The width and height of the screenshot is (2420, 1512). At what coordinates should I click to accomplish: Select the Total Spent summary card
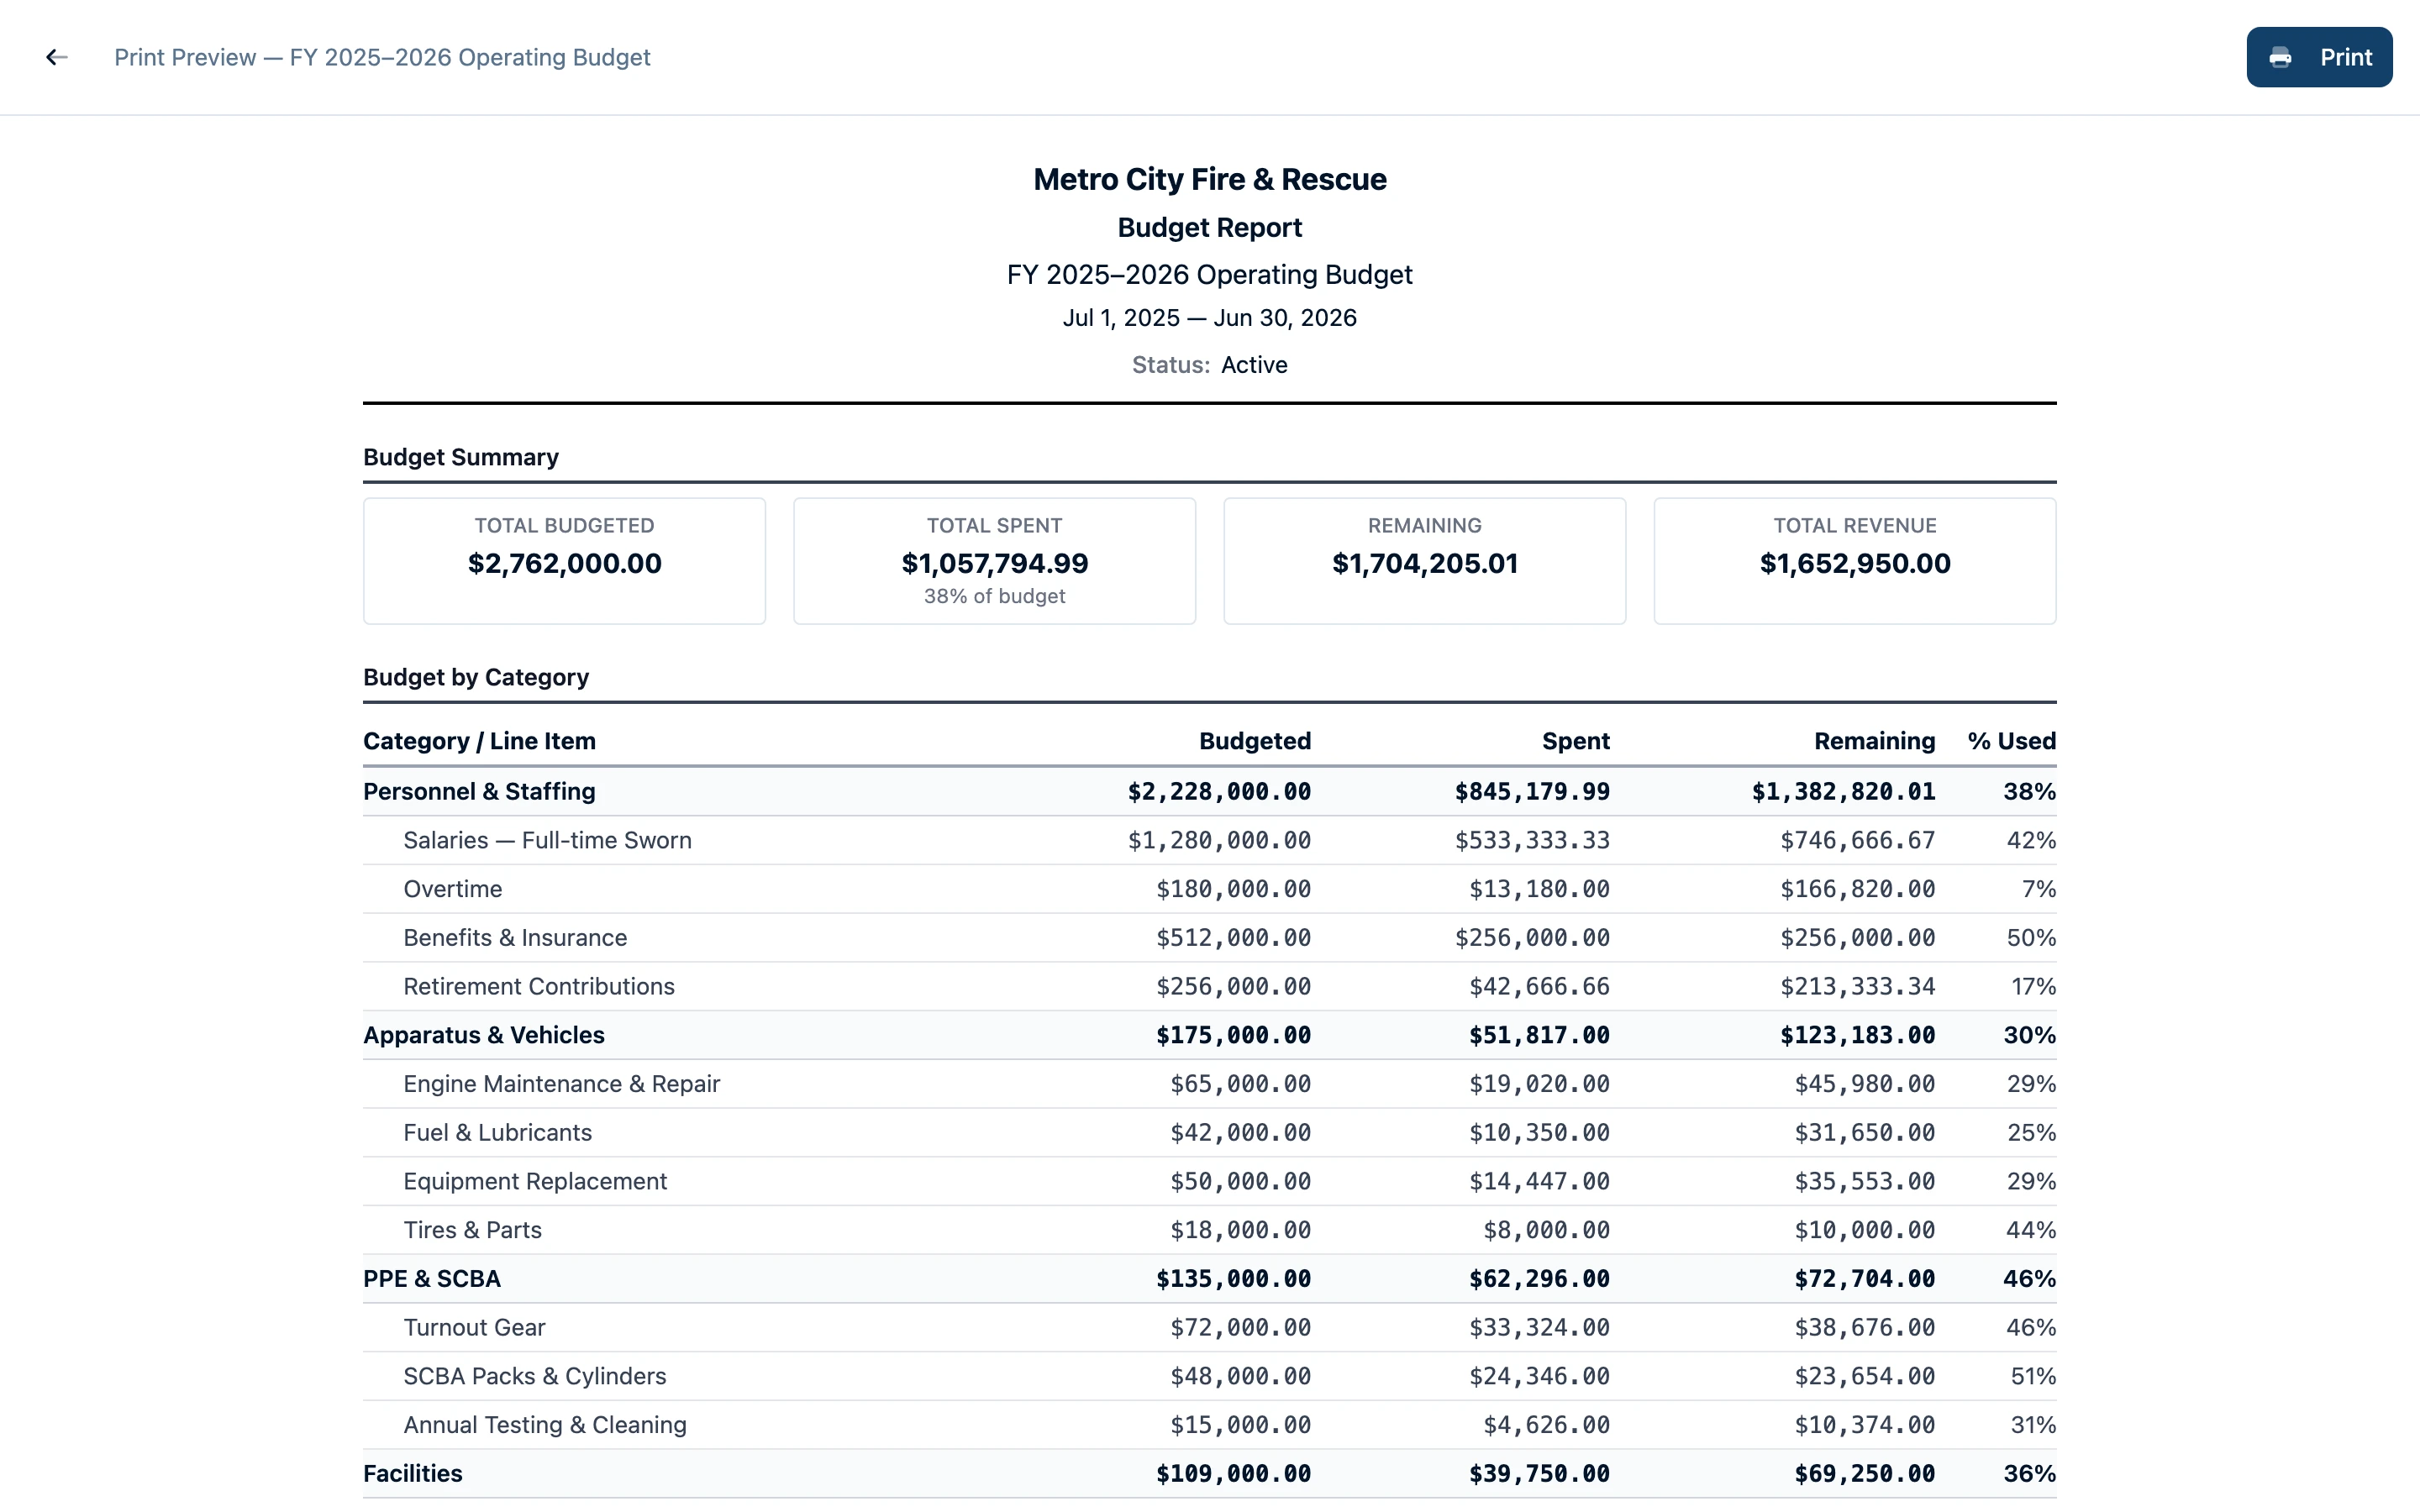[x=994, y=560]
